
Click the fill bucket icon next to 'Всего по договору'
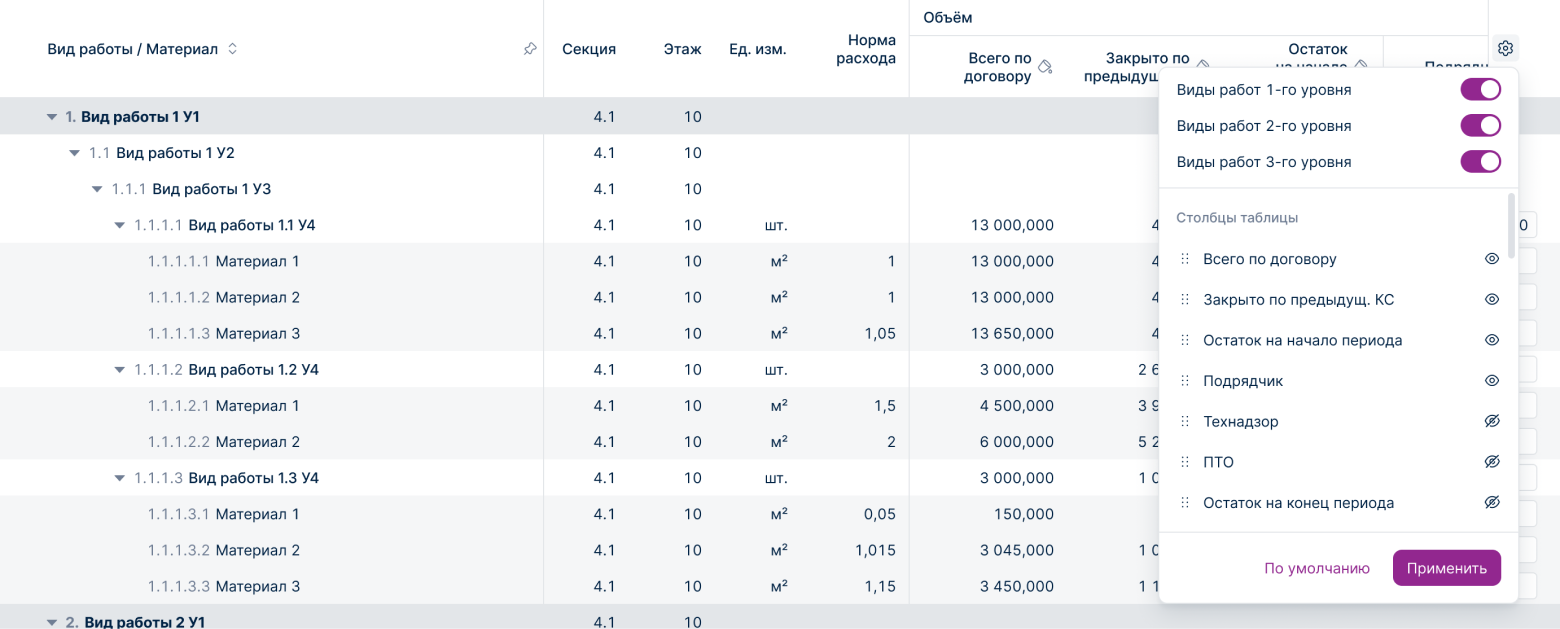pos(1045,67)
